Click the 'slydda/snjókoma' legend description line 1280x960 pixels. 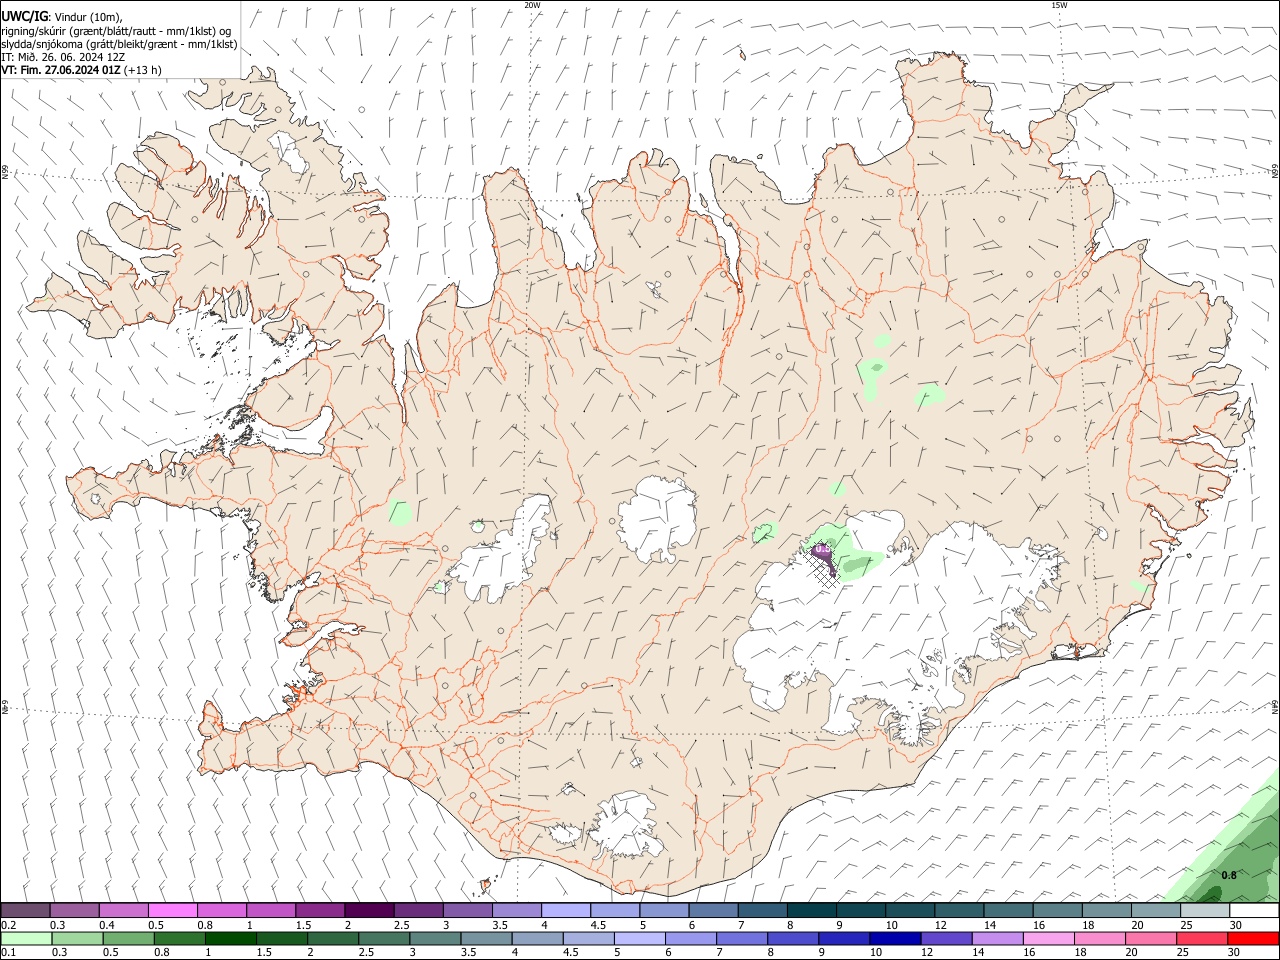119,44
